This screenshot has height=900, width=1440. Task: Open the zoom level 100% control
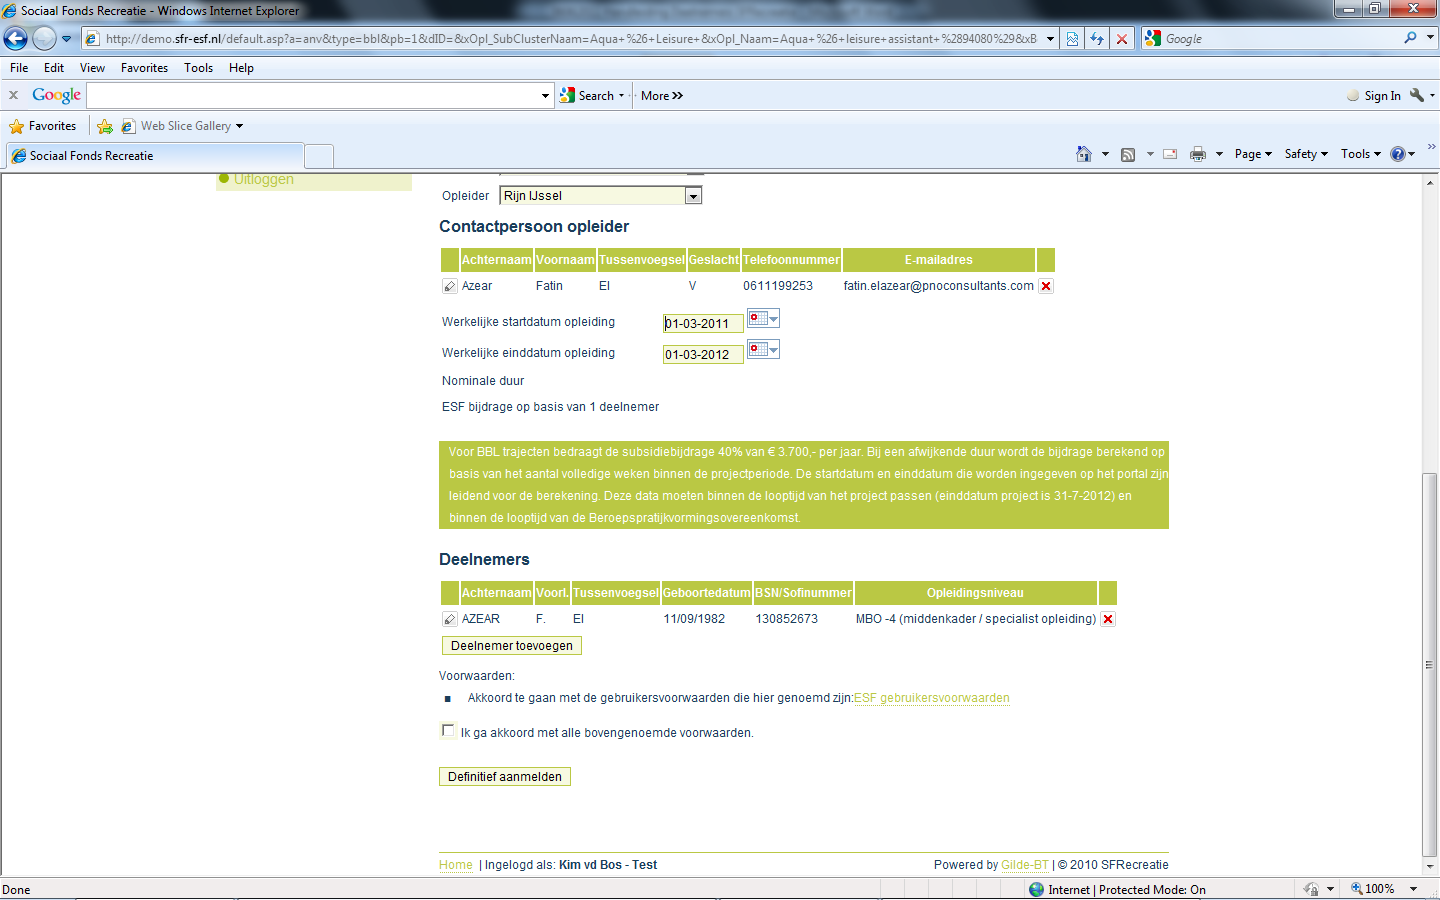pyautogui.click(x=1383, y=889)
